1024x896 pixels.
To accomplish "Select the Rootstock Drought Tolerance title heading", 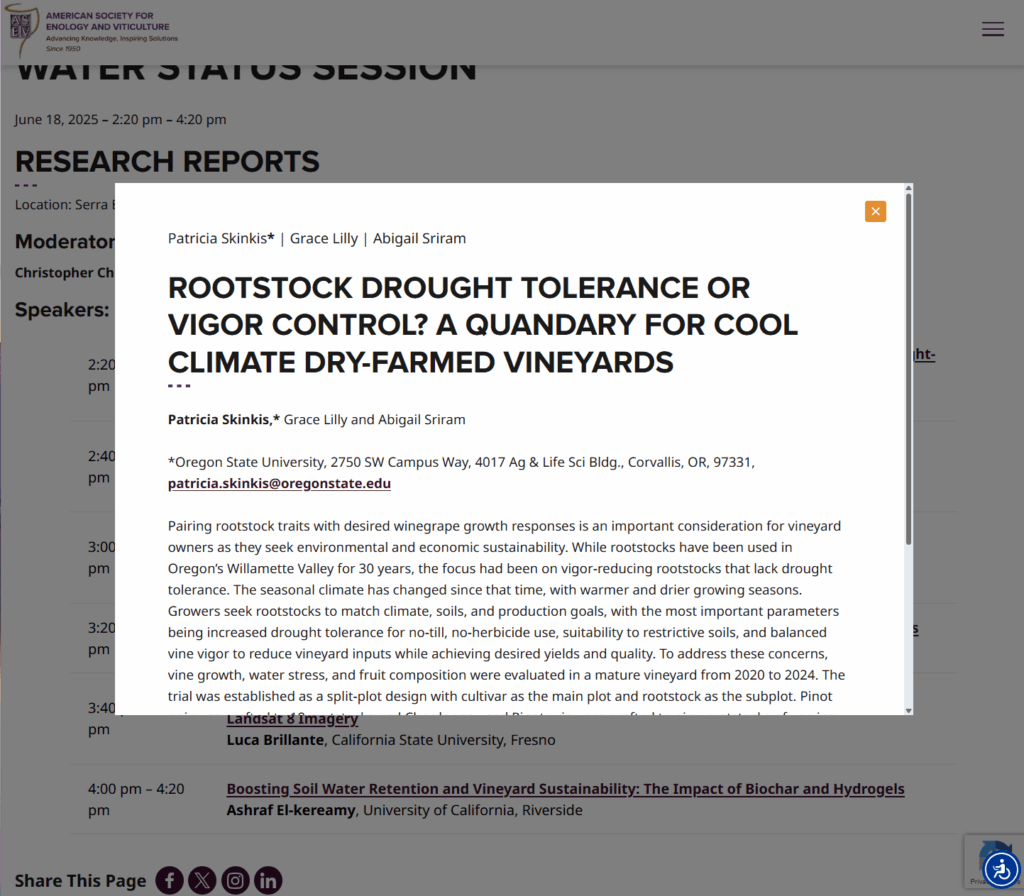I will (483, 325).
